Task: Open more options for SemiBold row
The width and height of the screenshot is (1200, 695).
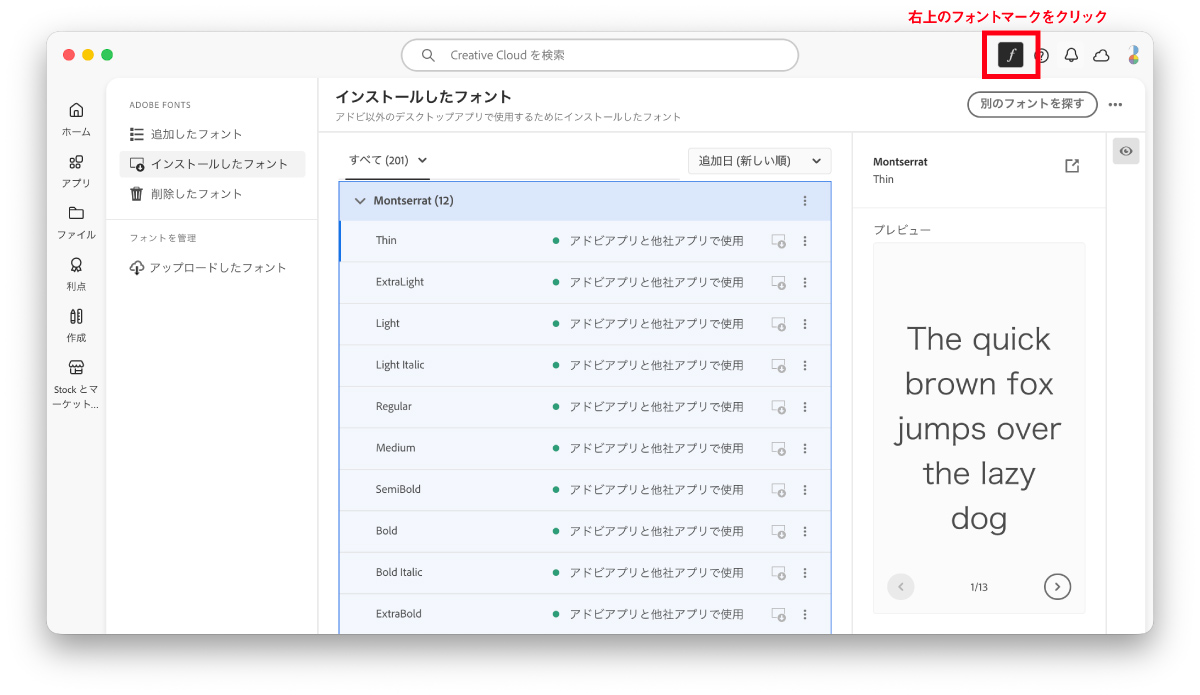Action: coord(805,490)
